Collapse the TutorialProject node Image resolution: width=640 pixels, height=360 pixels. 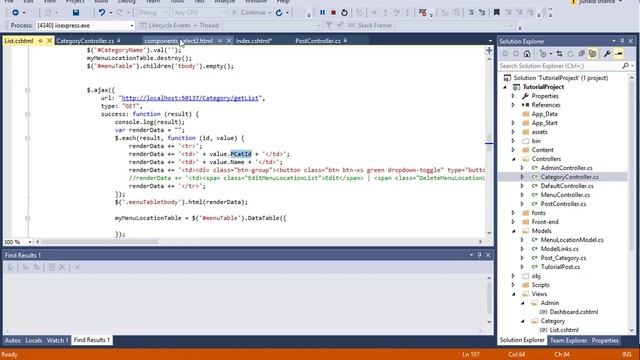(505, 87)
